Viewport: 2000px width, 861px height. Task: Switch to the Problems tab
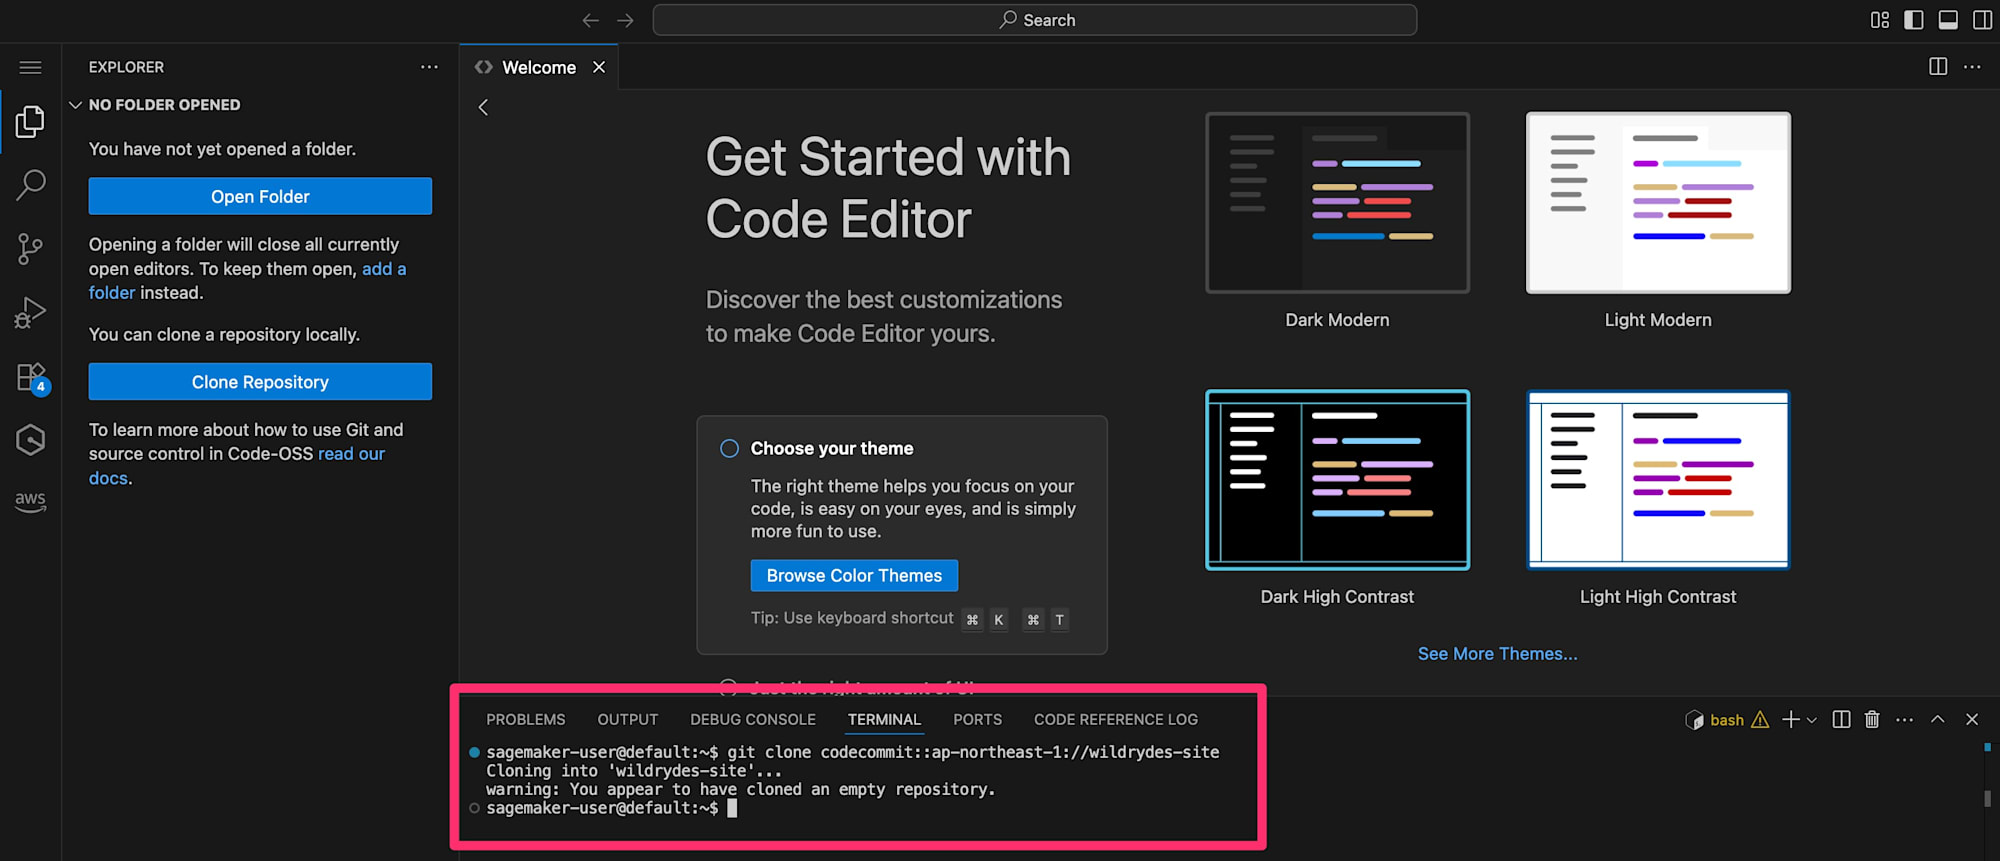click(525, 720)
